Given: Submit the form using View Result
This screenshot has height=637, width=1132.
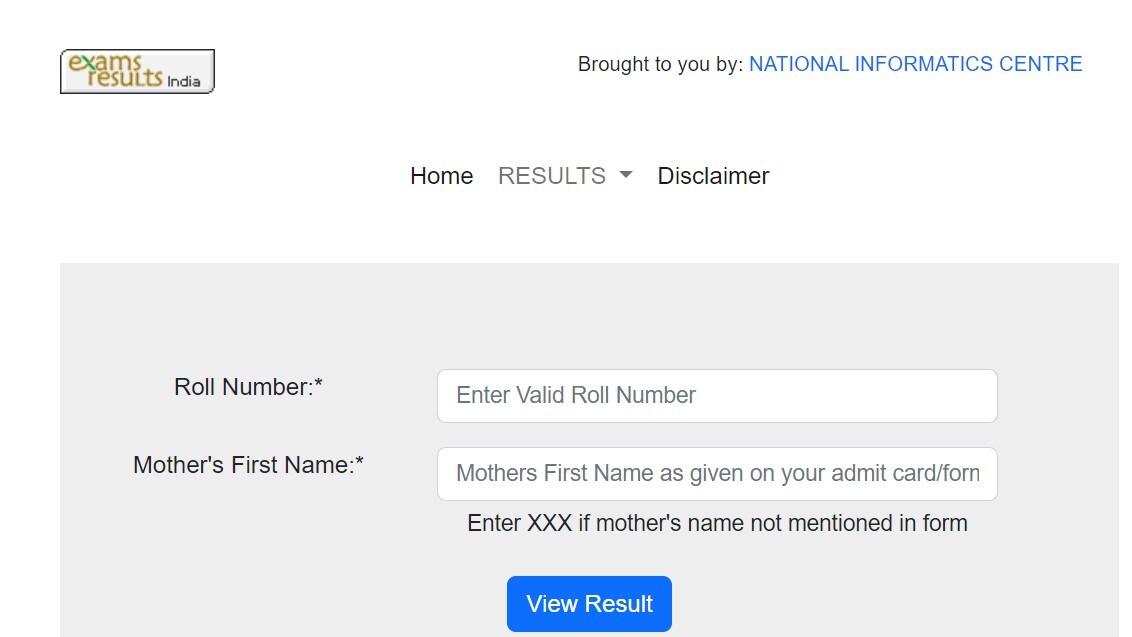Looking at the screenshot, I should point(589,603).
